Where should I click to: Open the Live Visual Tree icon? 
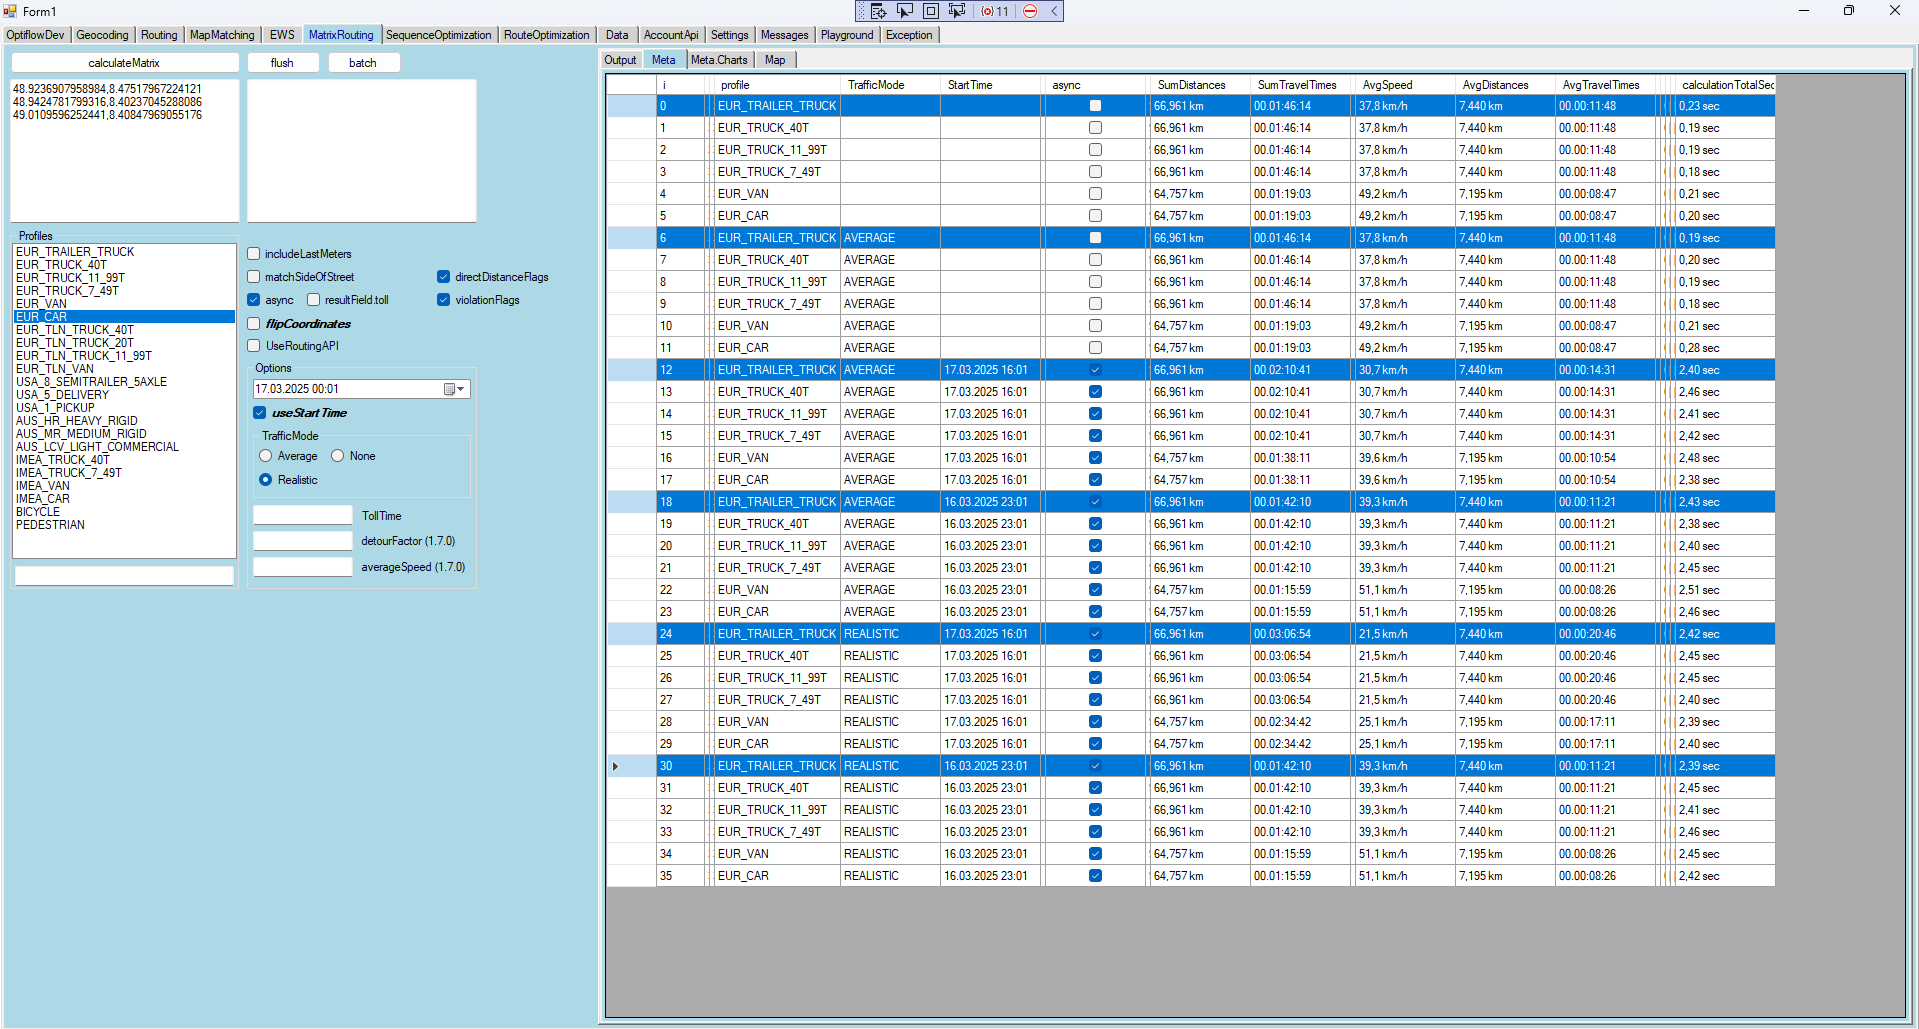pos(878,11)
